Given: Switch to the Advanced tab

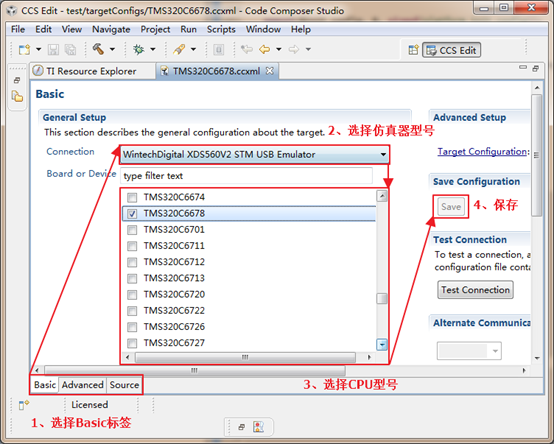Looking at the screenshot, I should pyautogui.click(x=83, y=385).
